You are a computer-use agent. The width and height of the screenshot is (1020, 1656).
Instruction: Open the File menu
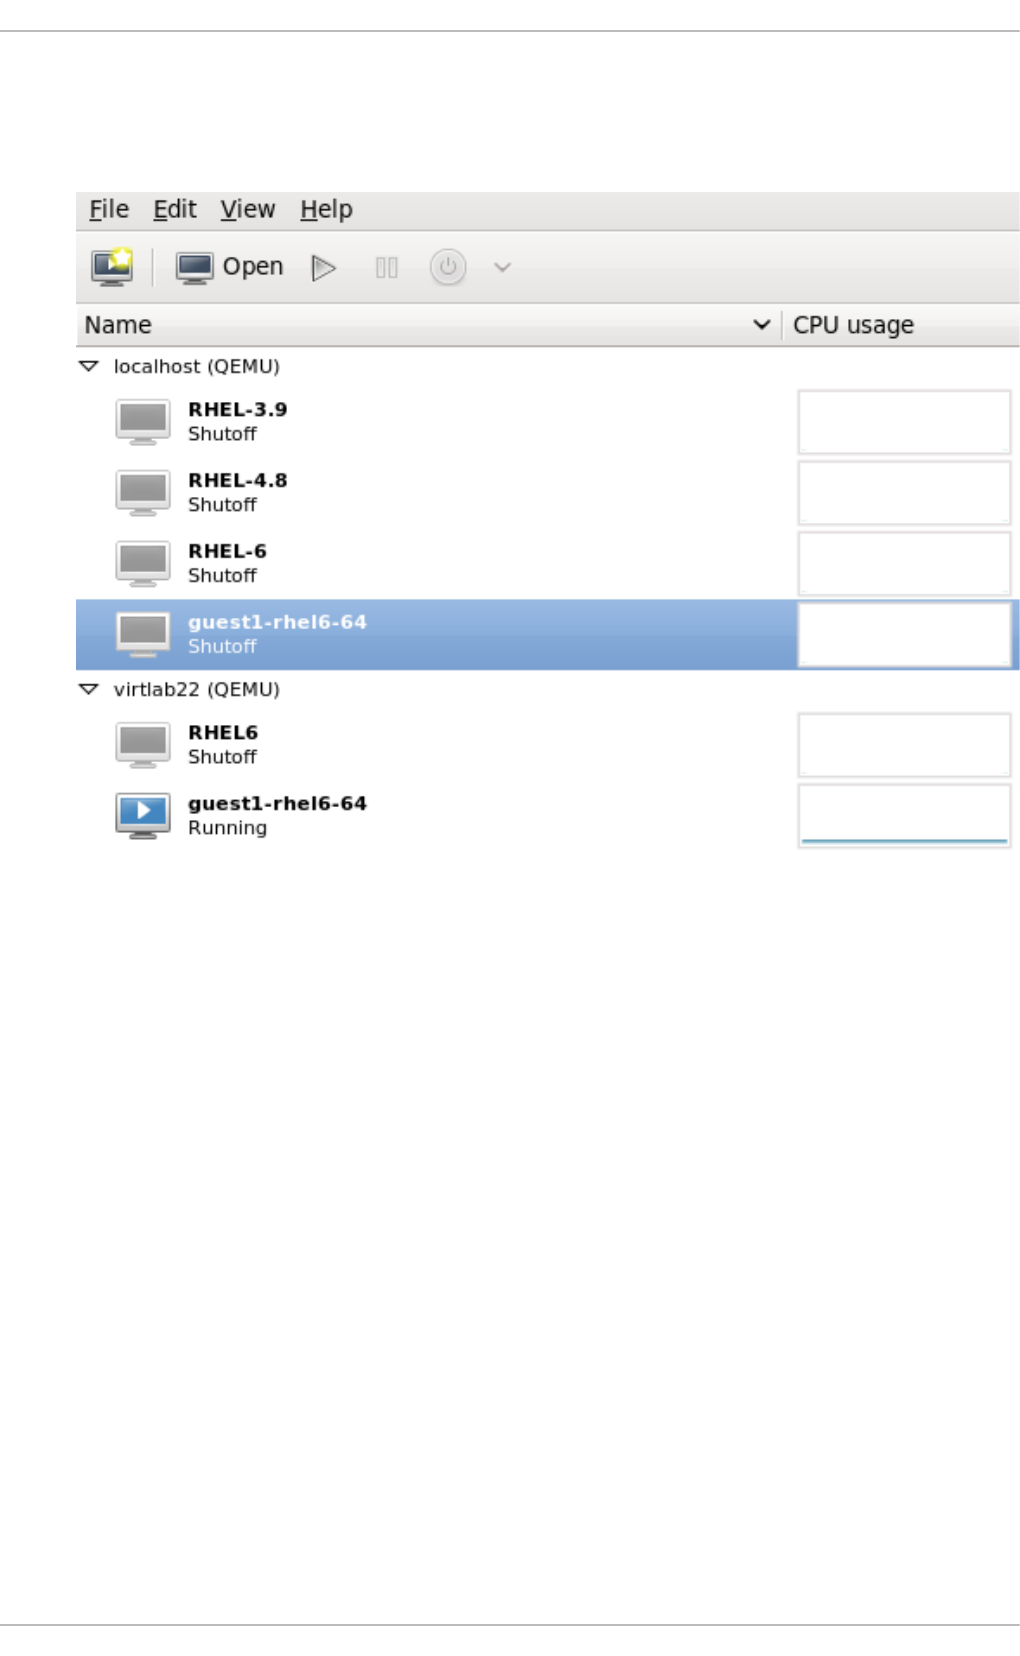(x=109, y=209)
